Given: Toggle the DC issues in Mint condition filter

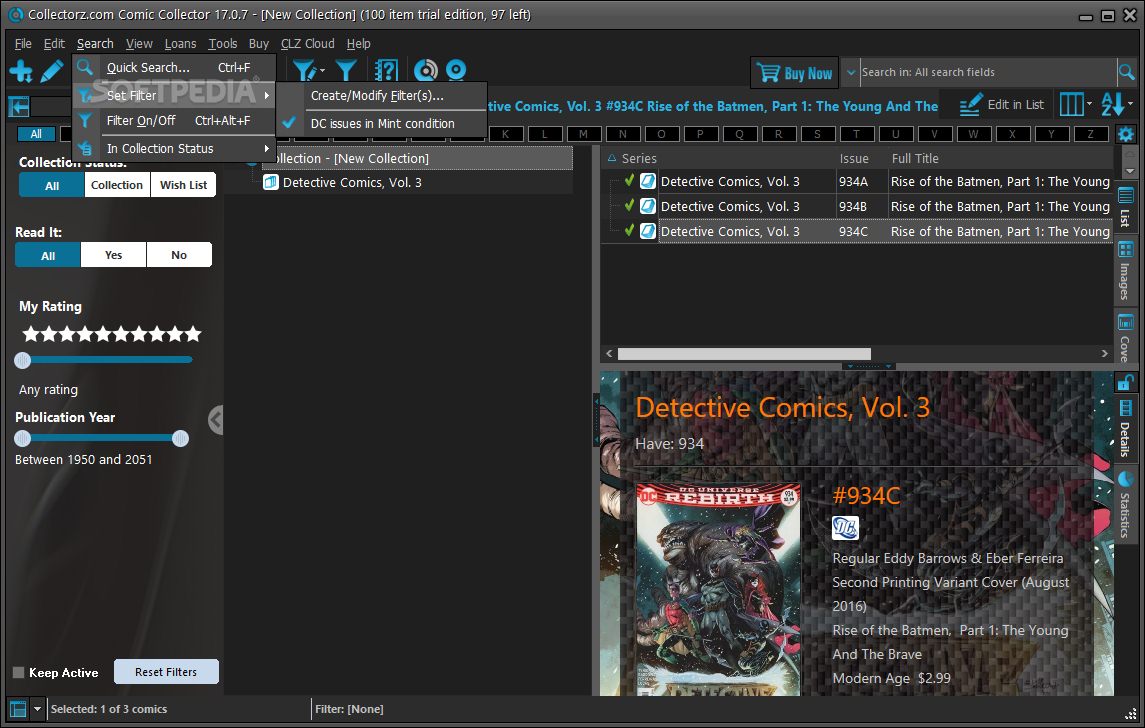Looking at the screenshot, I should [383, 123].
